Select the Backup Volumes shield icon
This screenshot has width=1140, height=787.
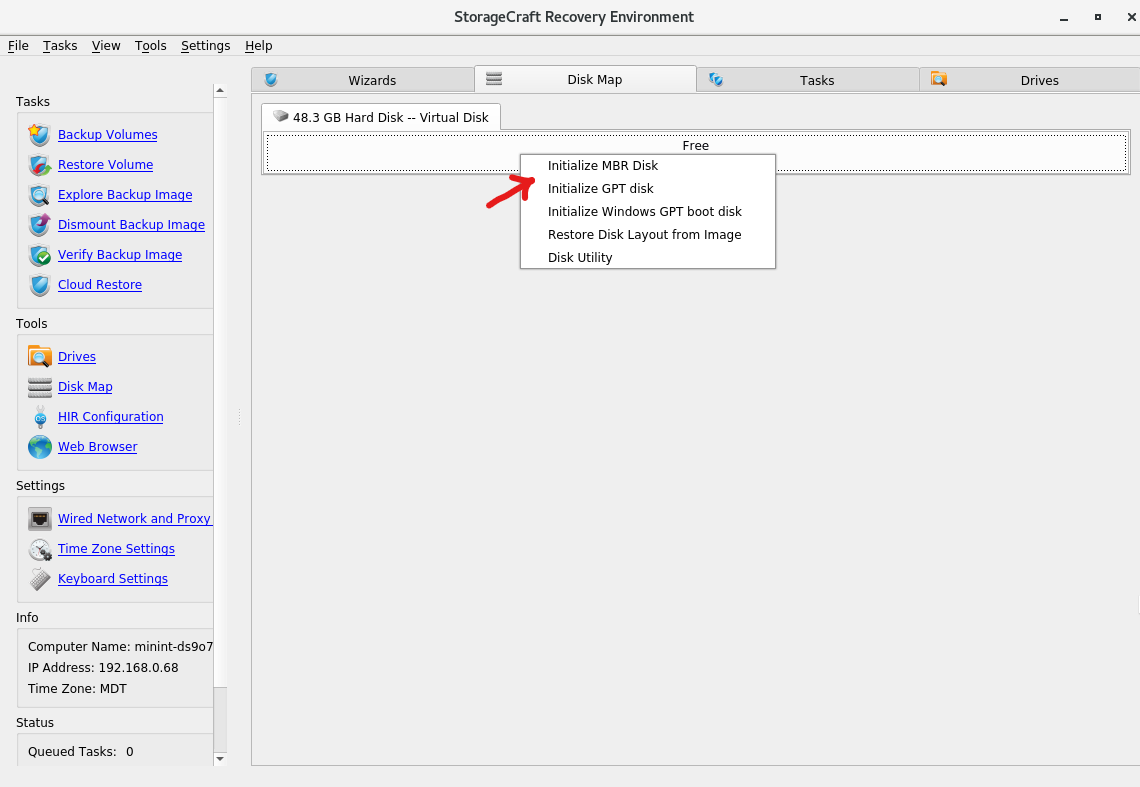(x=38, y=135)
